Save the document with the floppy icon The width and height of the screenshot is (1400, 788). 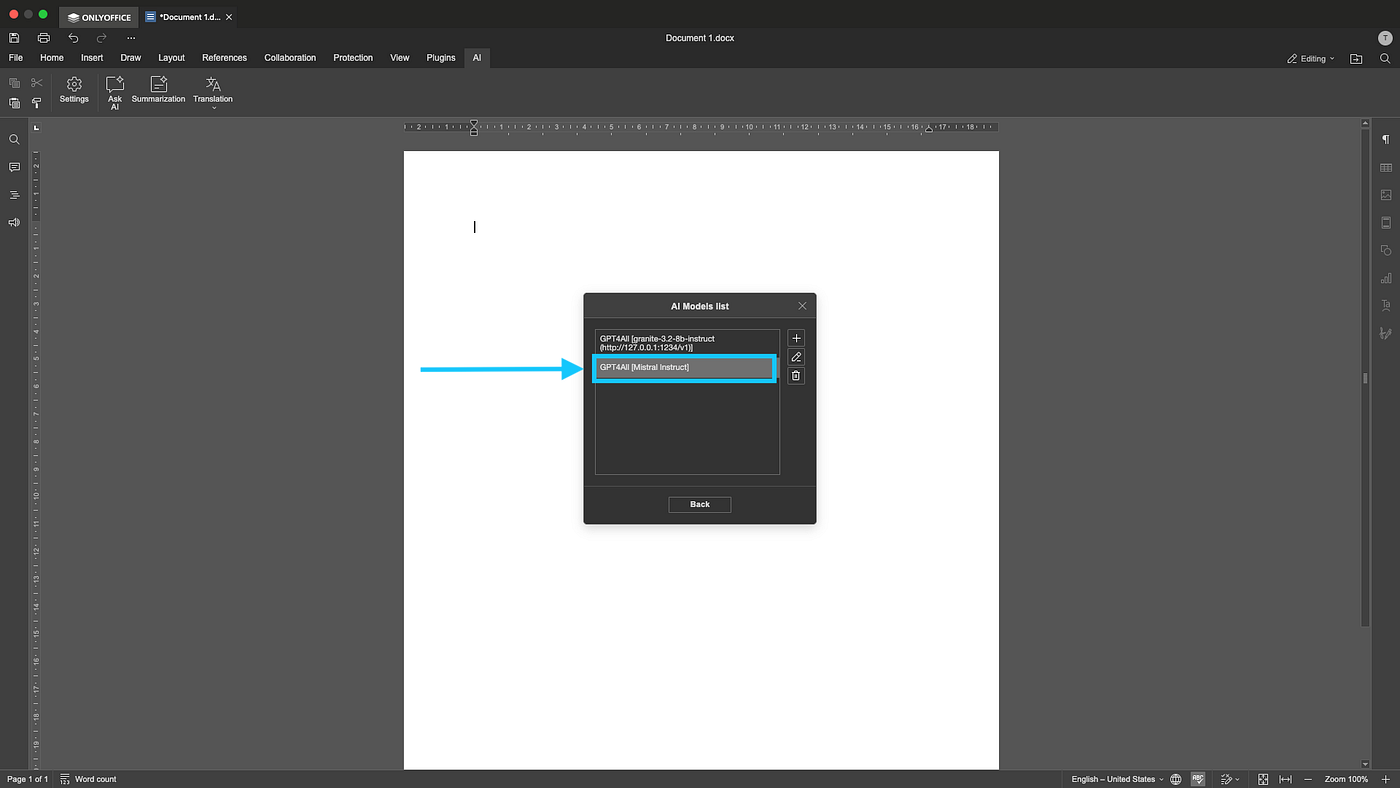pyautogui.click(x=14, y=38)
